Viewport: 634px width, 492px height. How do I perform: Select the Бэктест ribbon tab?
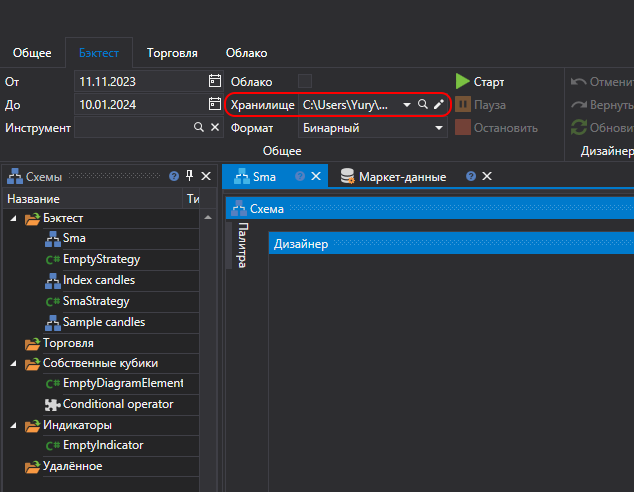point(99,53)
